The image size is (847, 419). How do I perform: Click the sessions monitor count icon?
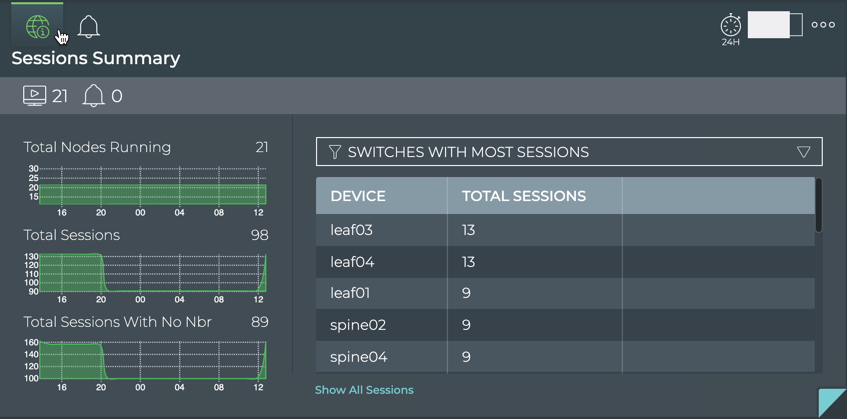(34, 96)
